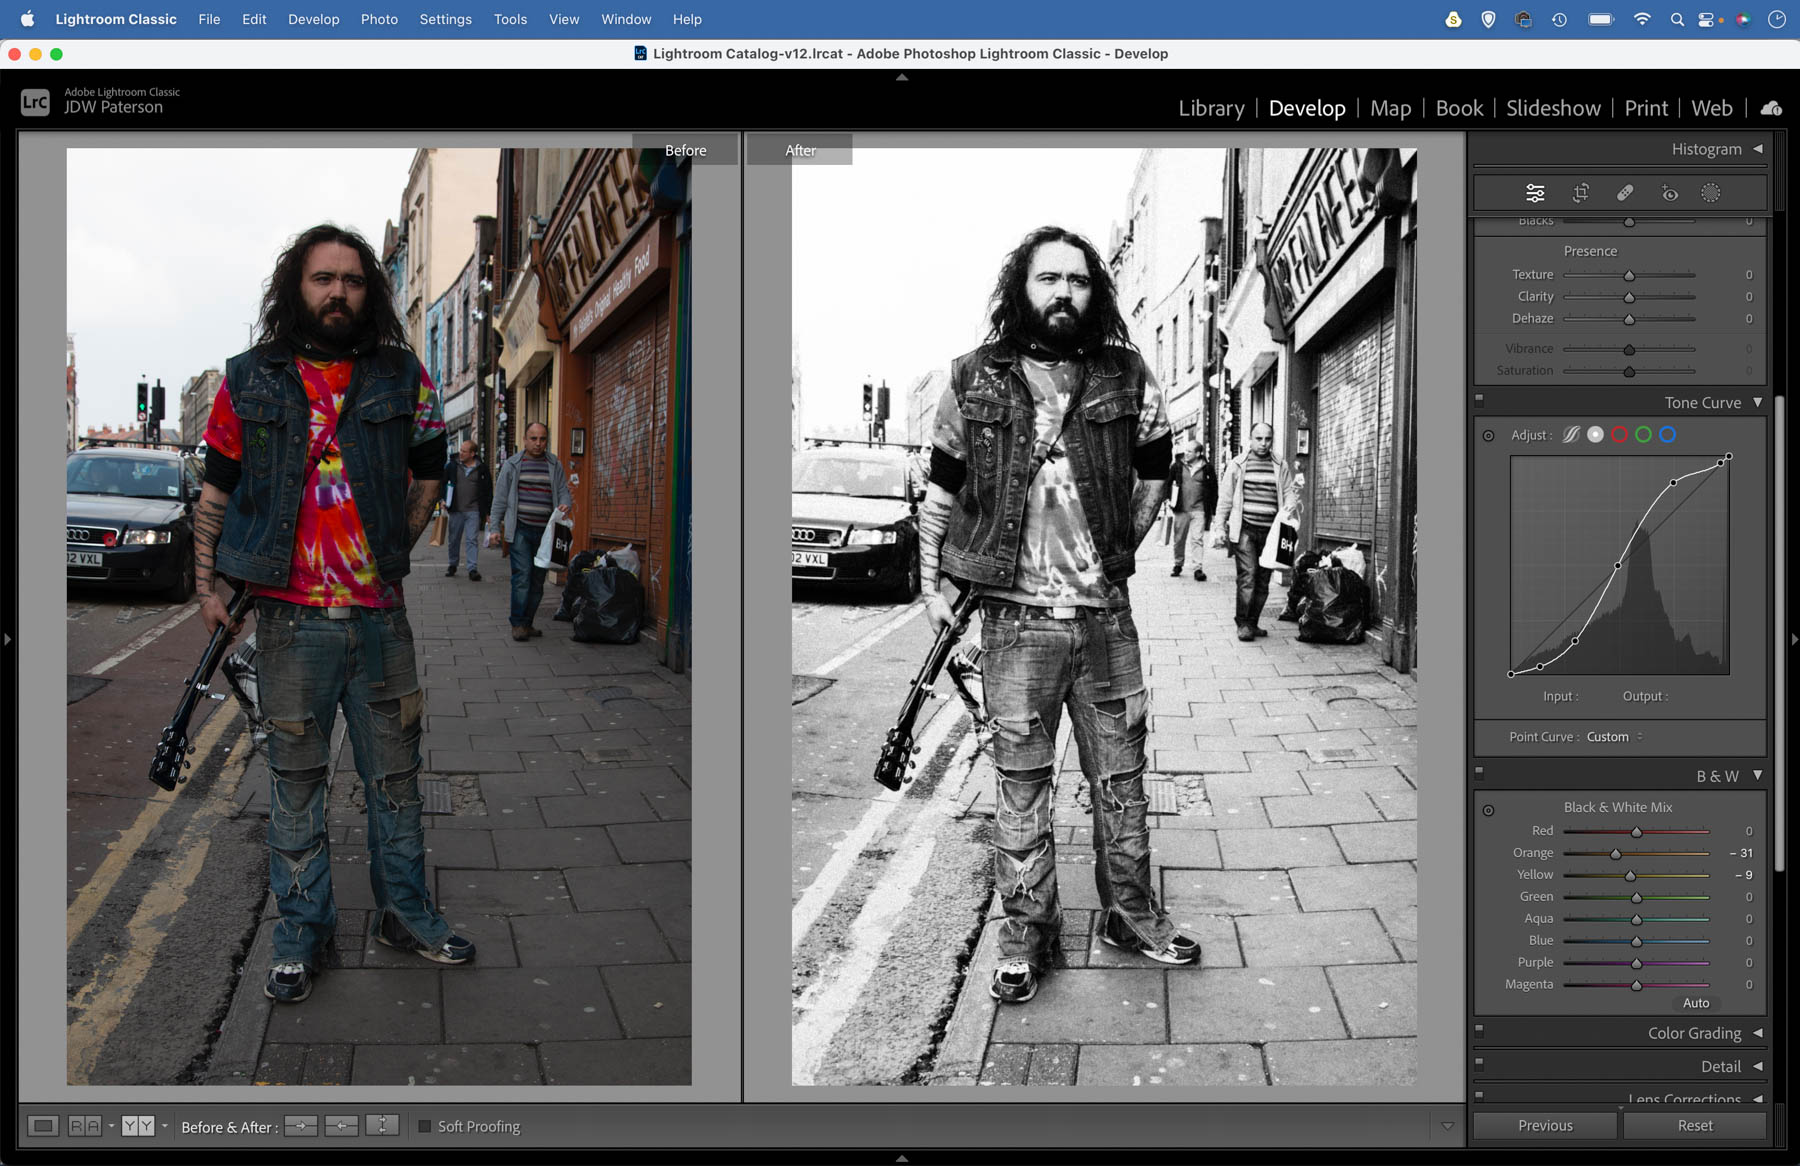Open the Masking tool

click(x=1711, y=193)
